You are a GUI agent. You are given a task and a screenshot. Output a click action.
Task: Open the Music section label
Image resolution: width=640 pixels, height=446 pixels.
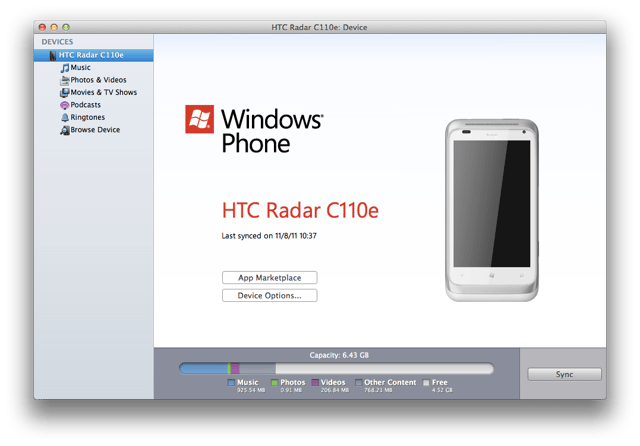tap(80, 67)
